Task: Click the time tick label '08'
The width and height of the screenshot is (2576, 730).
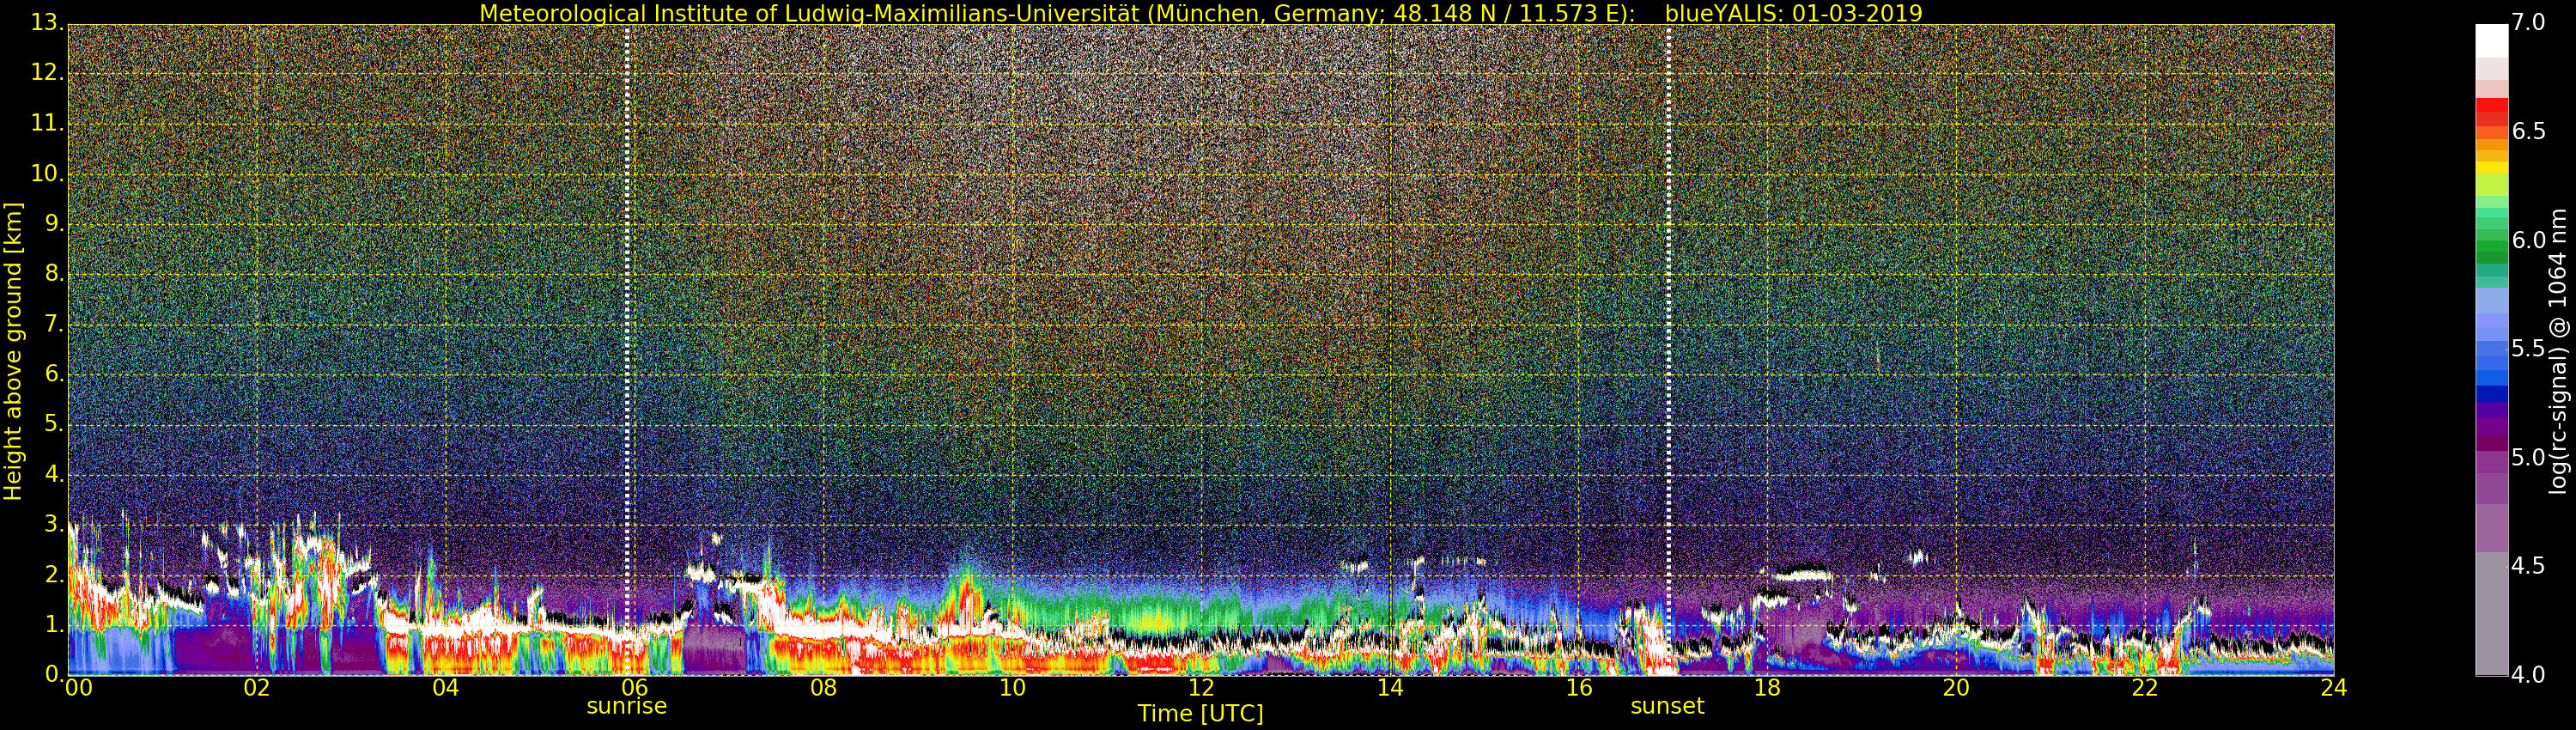Action: point(823,687)
